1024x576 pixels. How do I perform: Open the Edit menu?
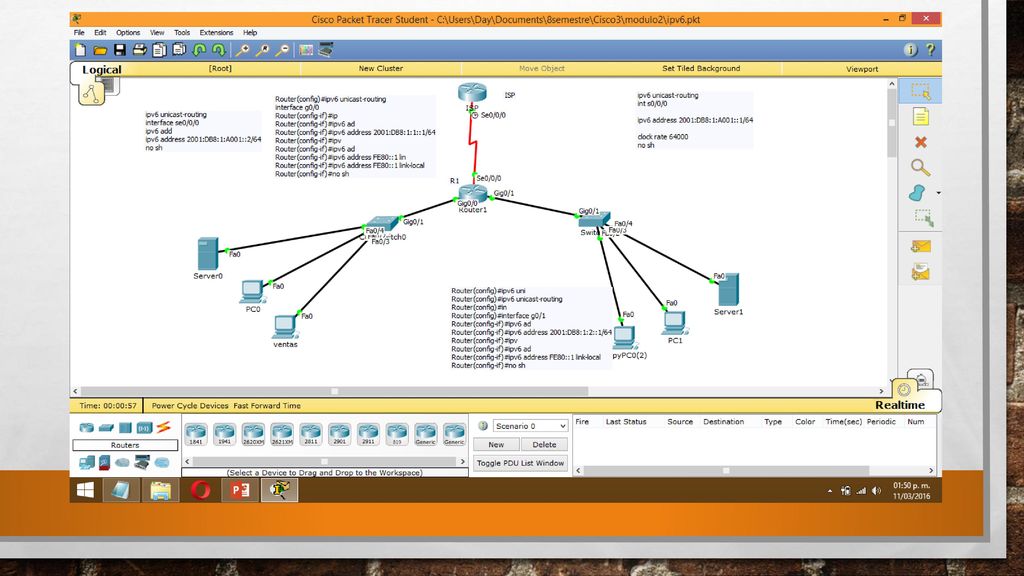[x=100, y=32]
